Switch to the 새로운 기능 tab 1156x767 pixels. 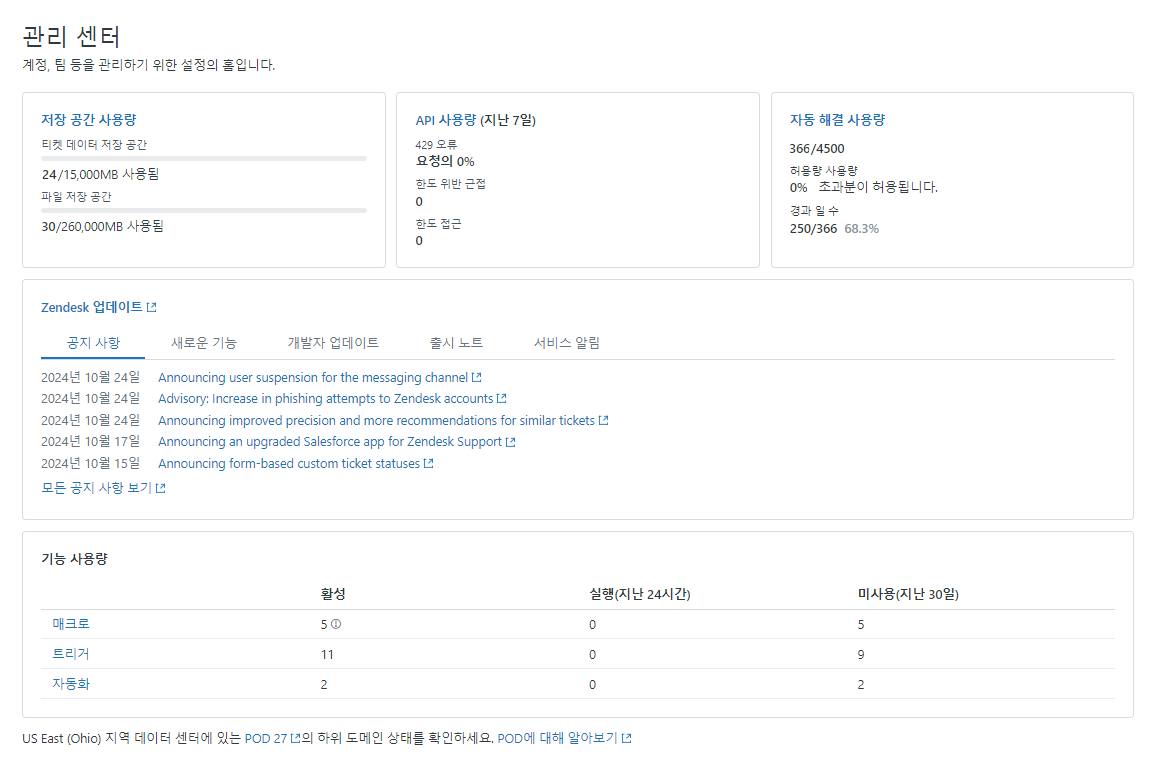203,343
